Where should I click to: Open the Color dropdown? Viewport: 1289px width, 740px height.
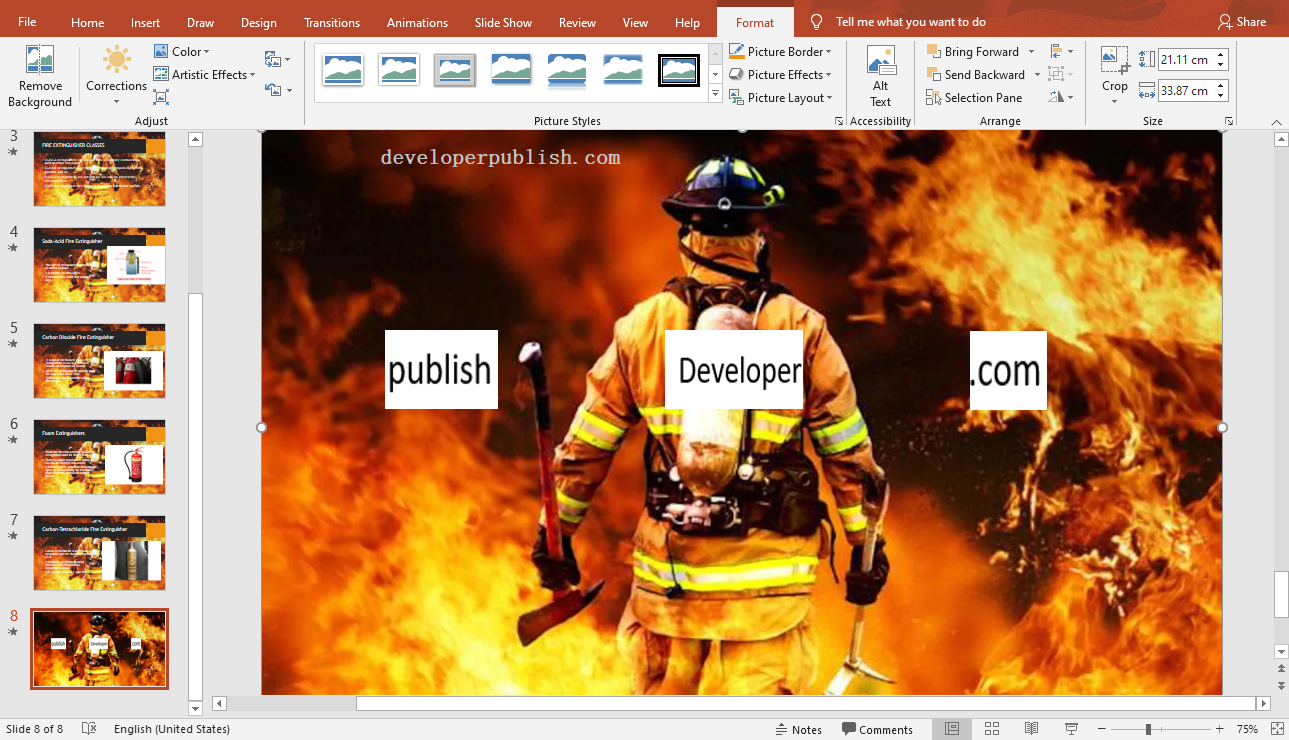tap(181, 51)
